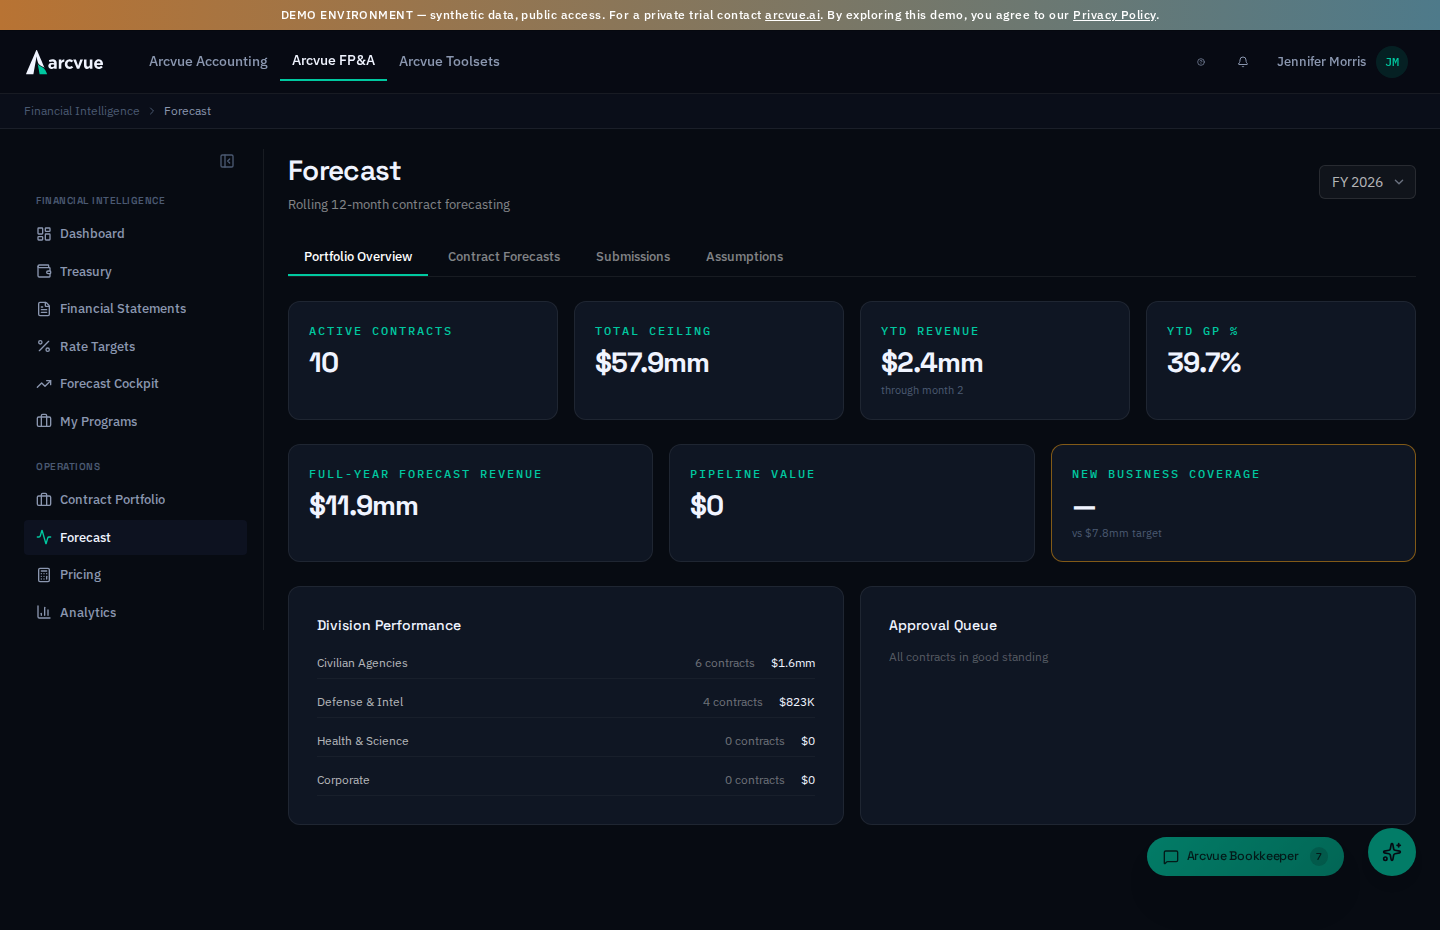Open the sparkle AI assistant button
Viewport: 1440px width, 930px height.
pos(1392,852)
